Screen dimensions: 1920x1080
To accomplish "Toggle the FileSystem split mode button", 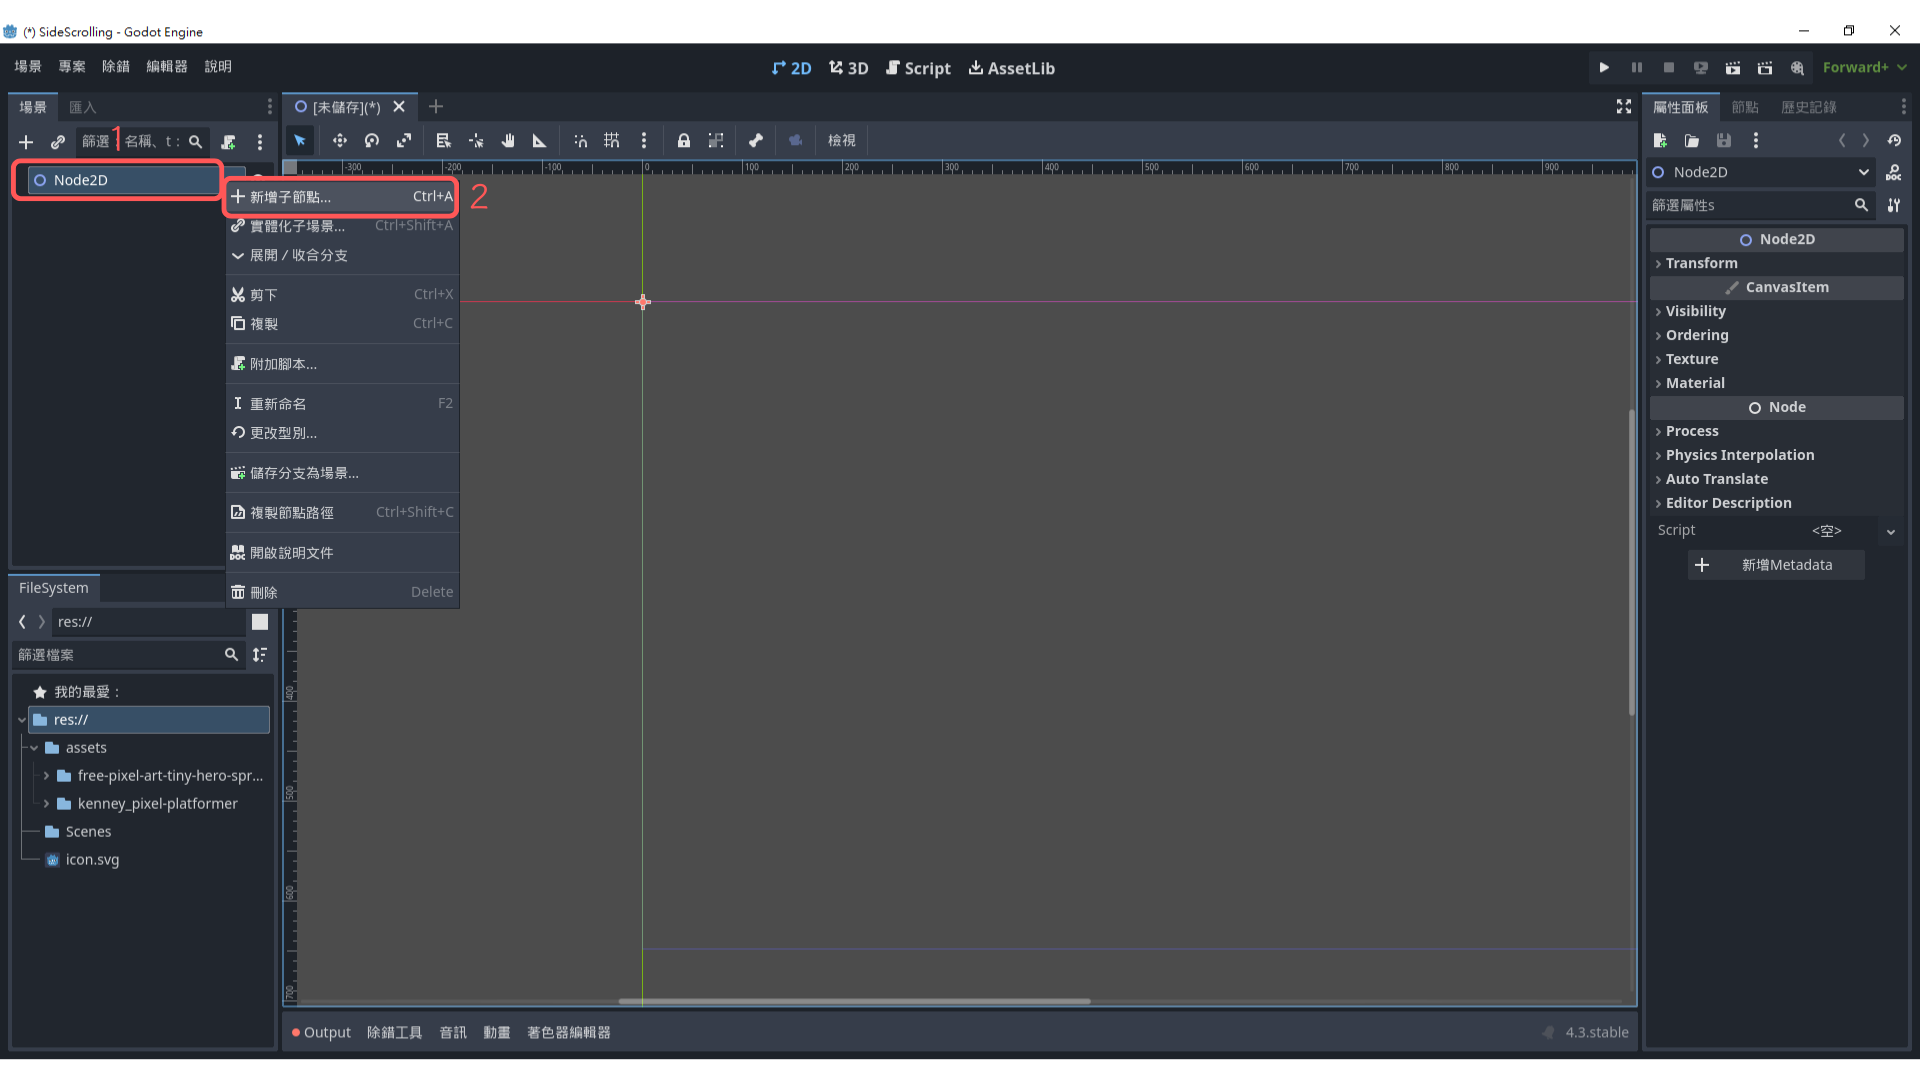I will tap(260, 622).
